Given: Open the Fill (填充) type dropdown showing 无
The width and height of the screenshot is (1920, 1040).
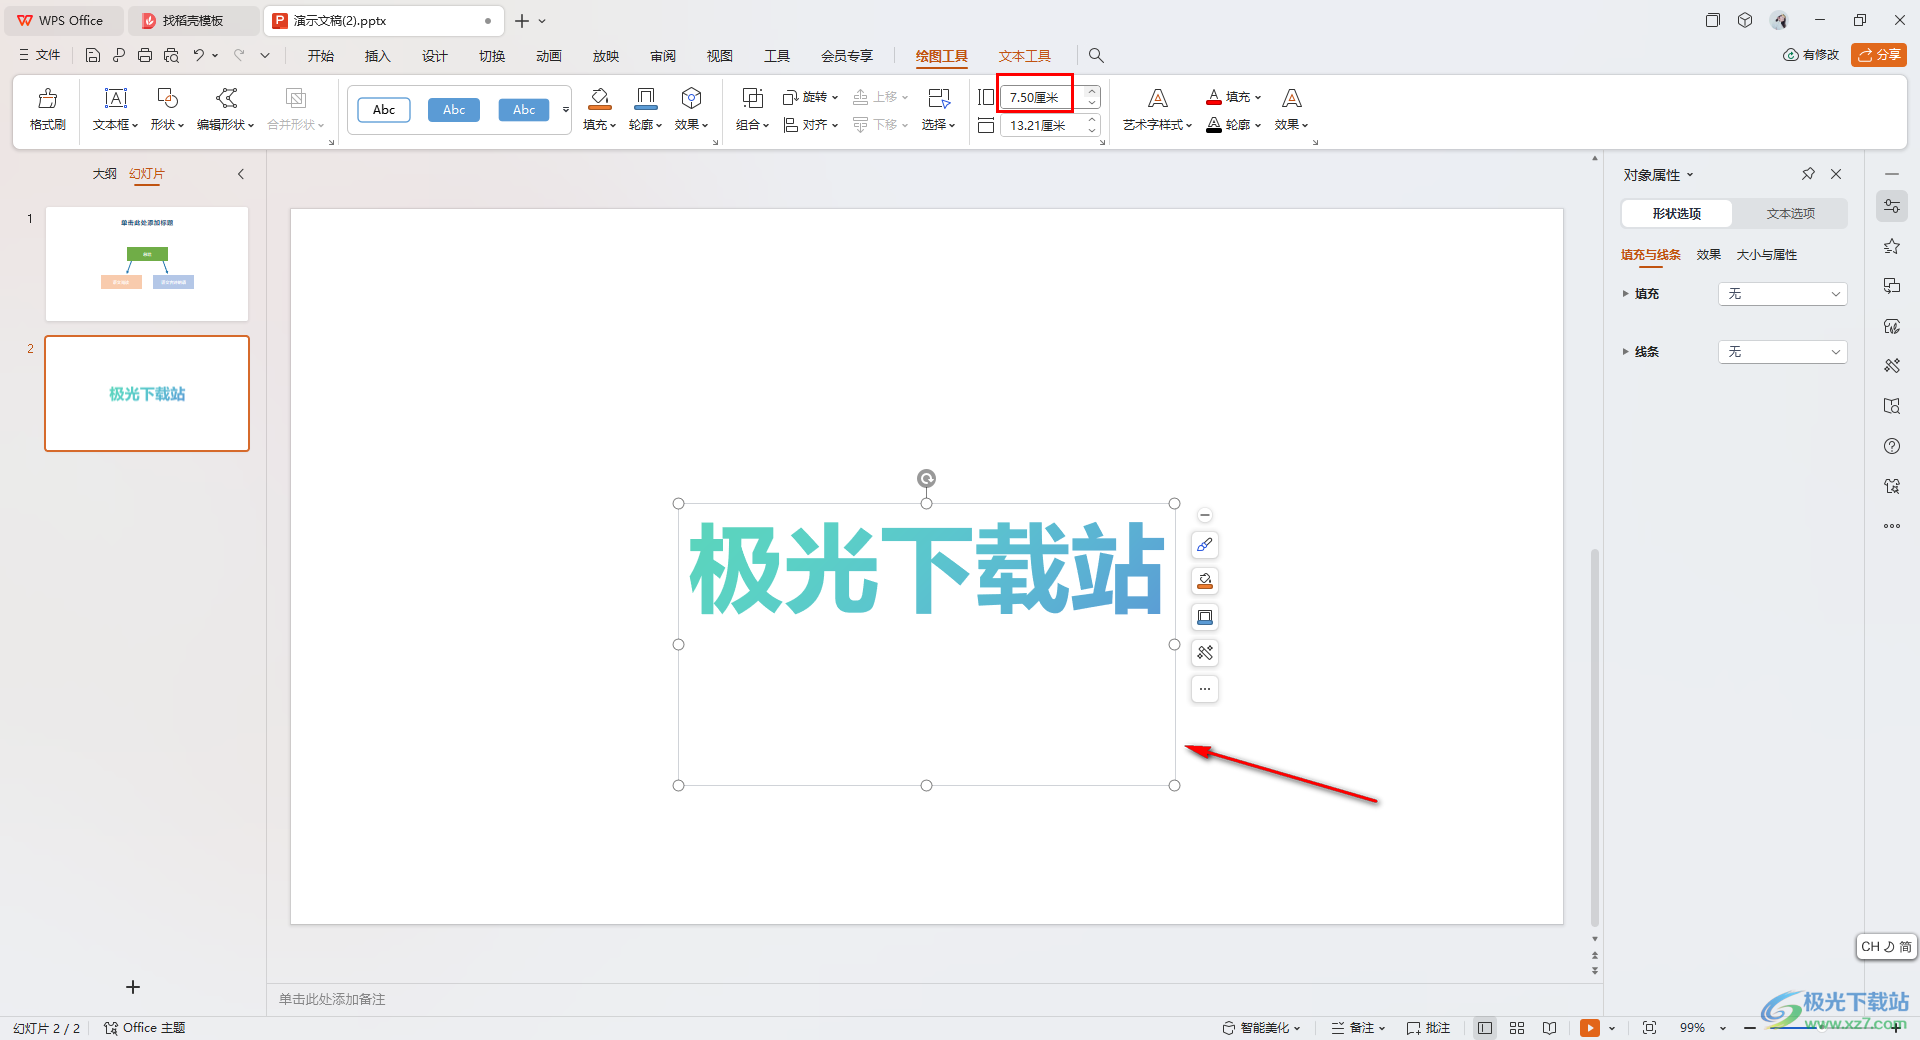Looking at the screenshot, I should pos(1782,294).
